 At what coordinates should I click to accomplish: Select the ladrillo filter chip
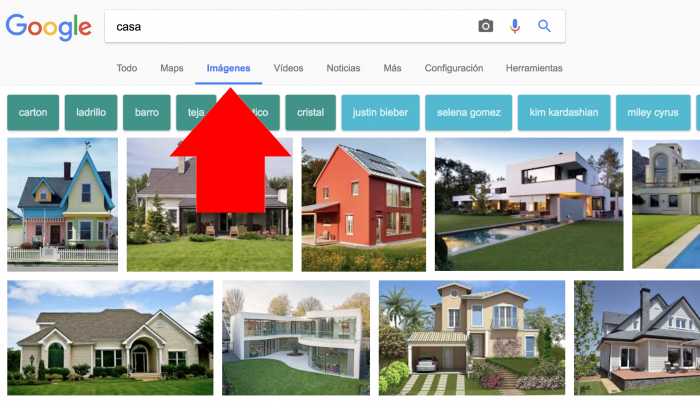91,113
